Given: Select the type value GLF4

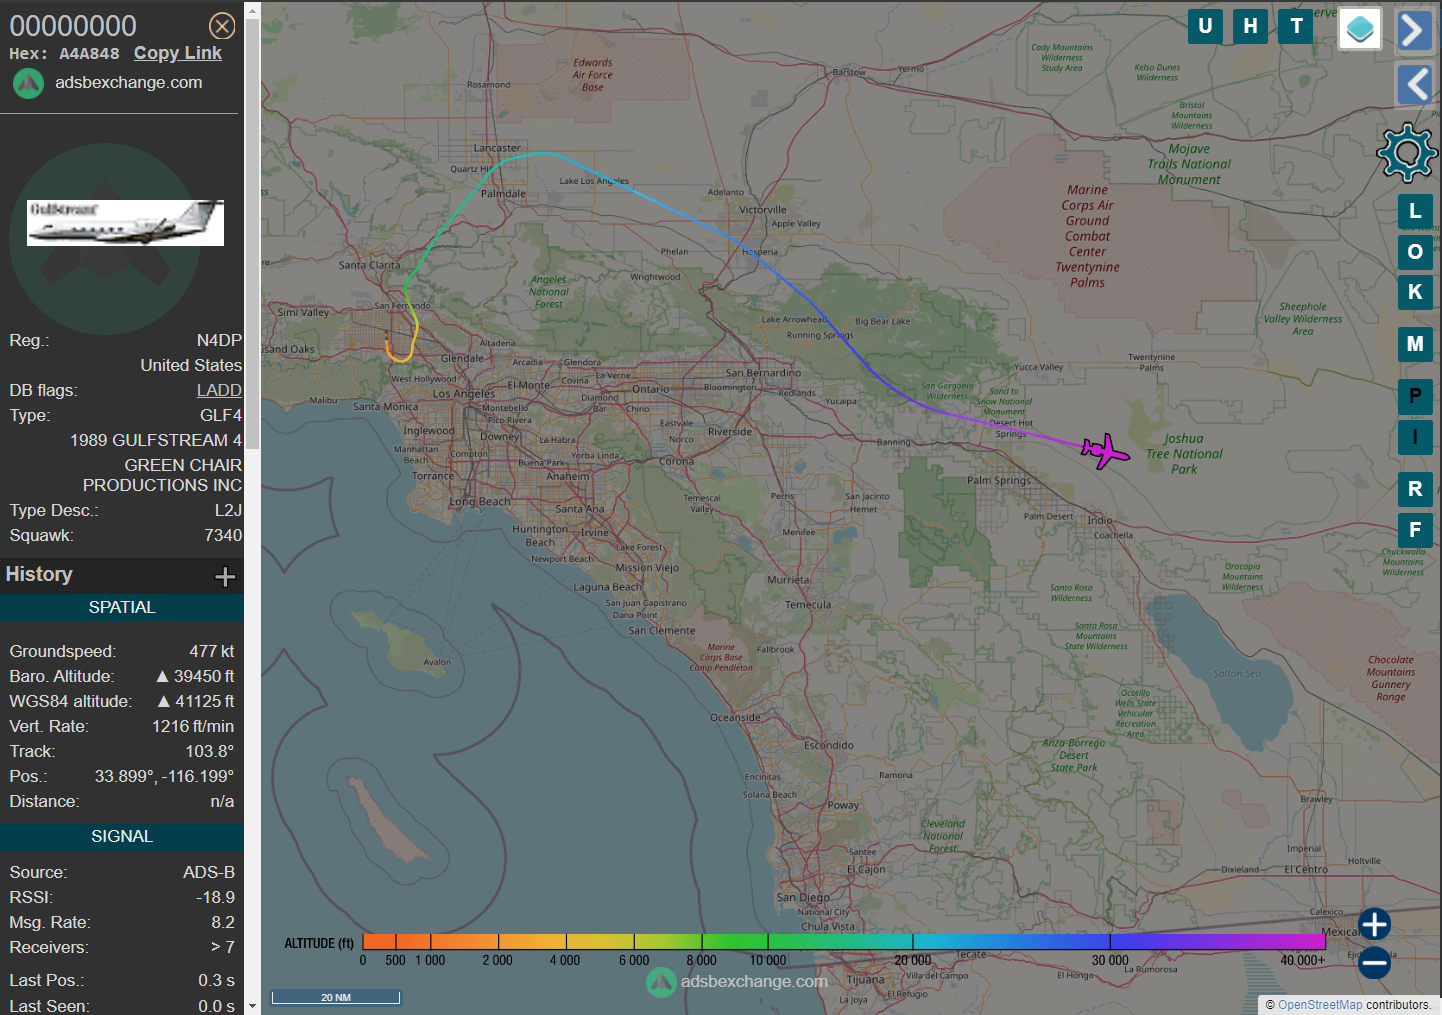Looking at the screenshot, I should [x=221, y=415].
